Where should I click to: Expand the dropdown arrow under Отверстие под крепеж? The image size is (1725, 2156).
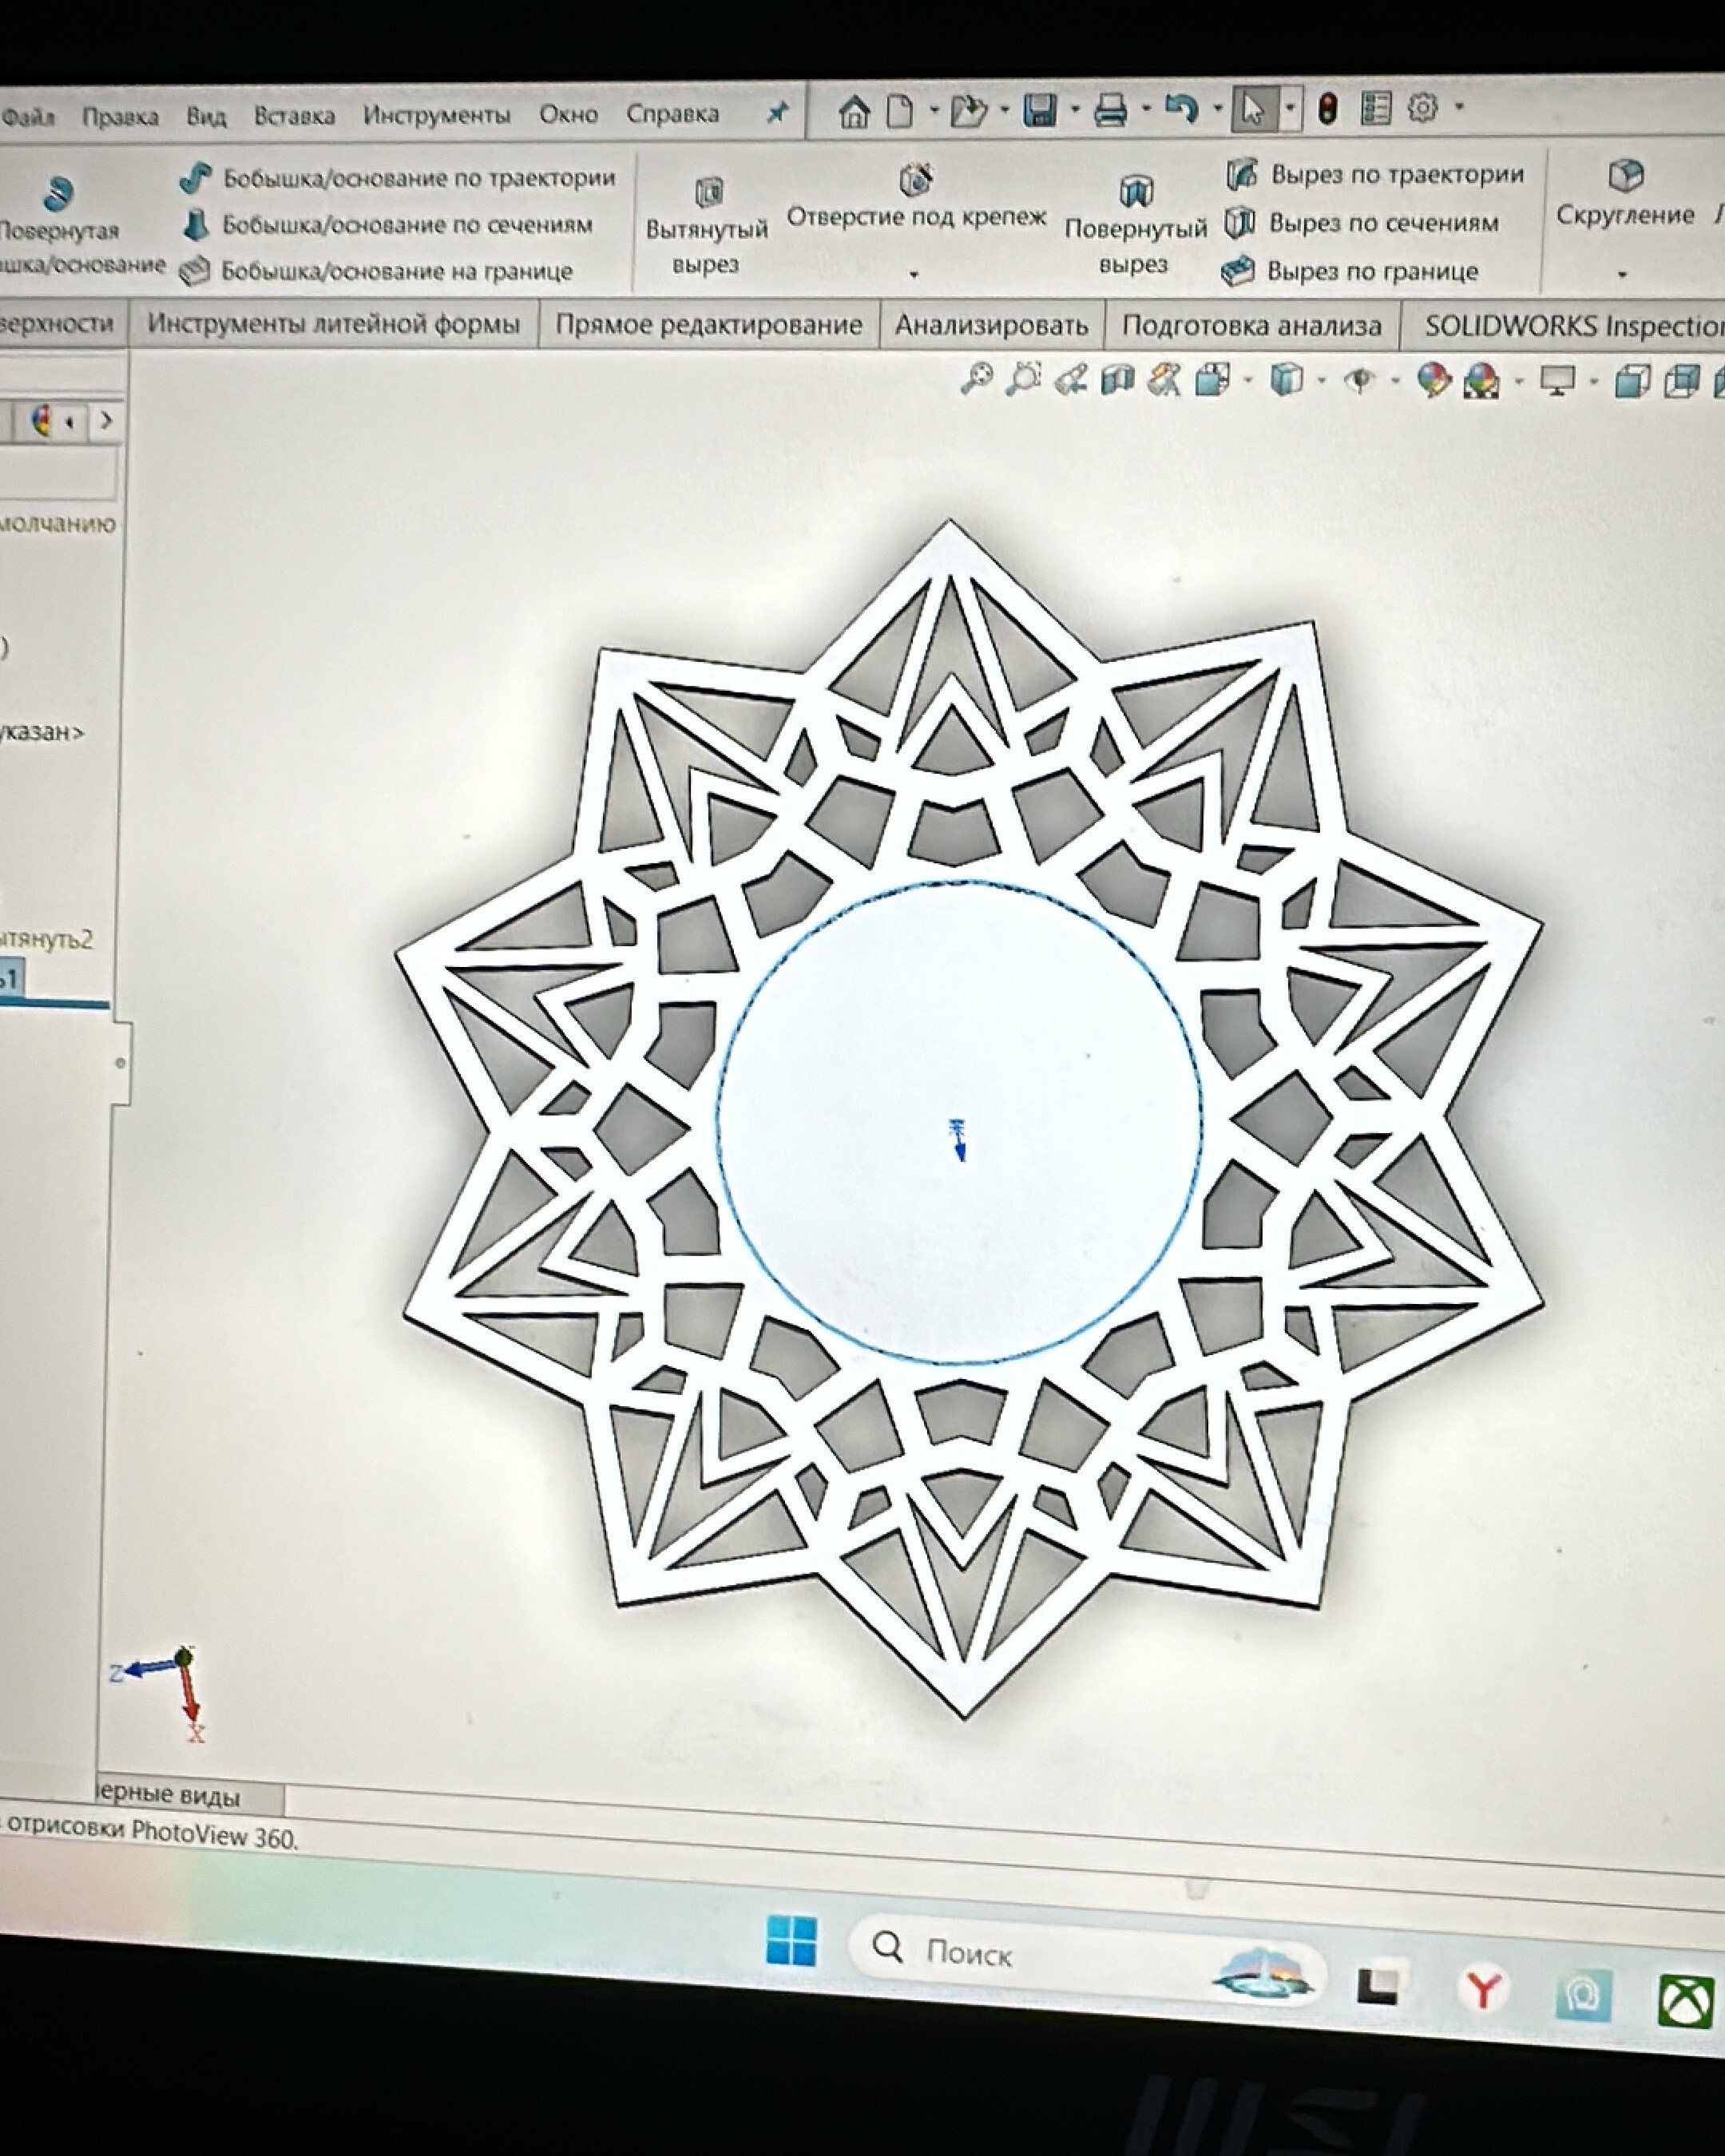(x=913, y=273)
